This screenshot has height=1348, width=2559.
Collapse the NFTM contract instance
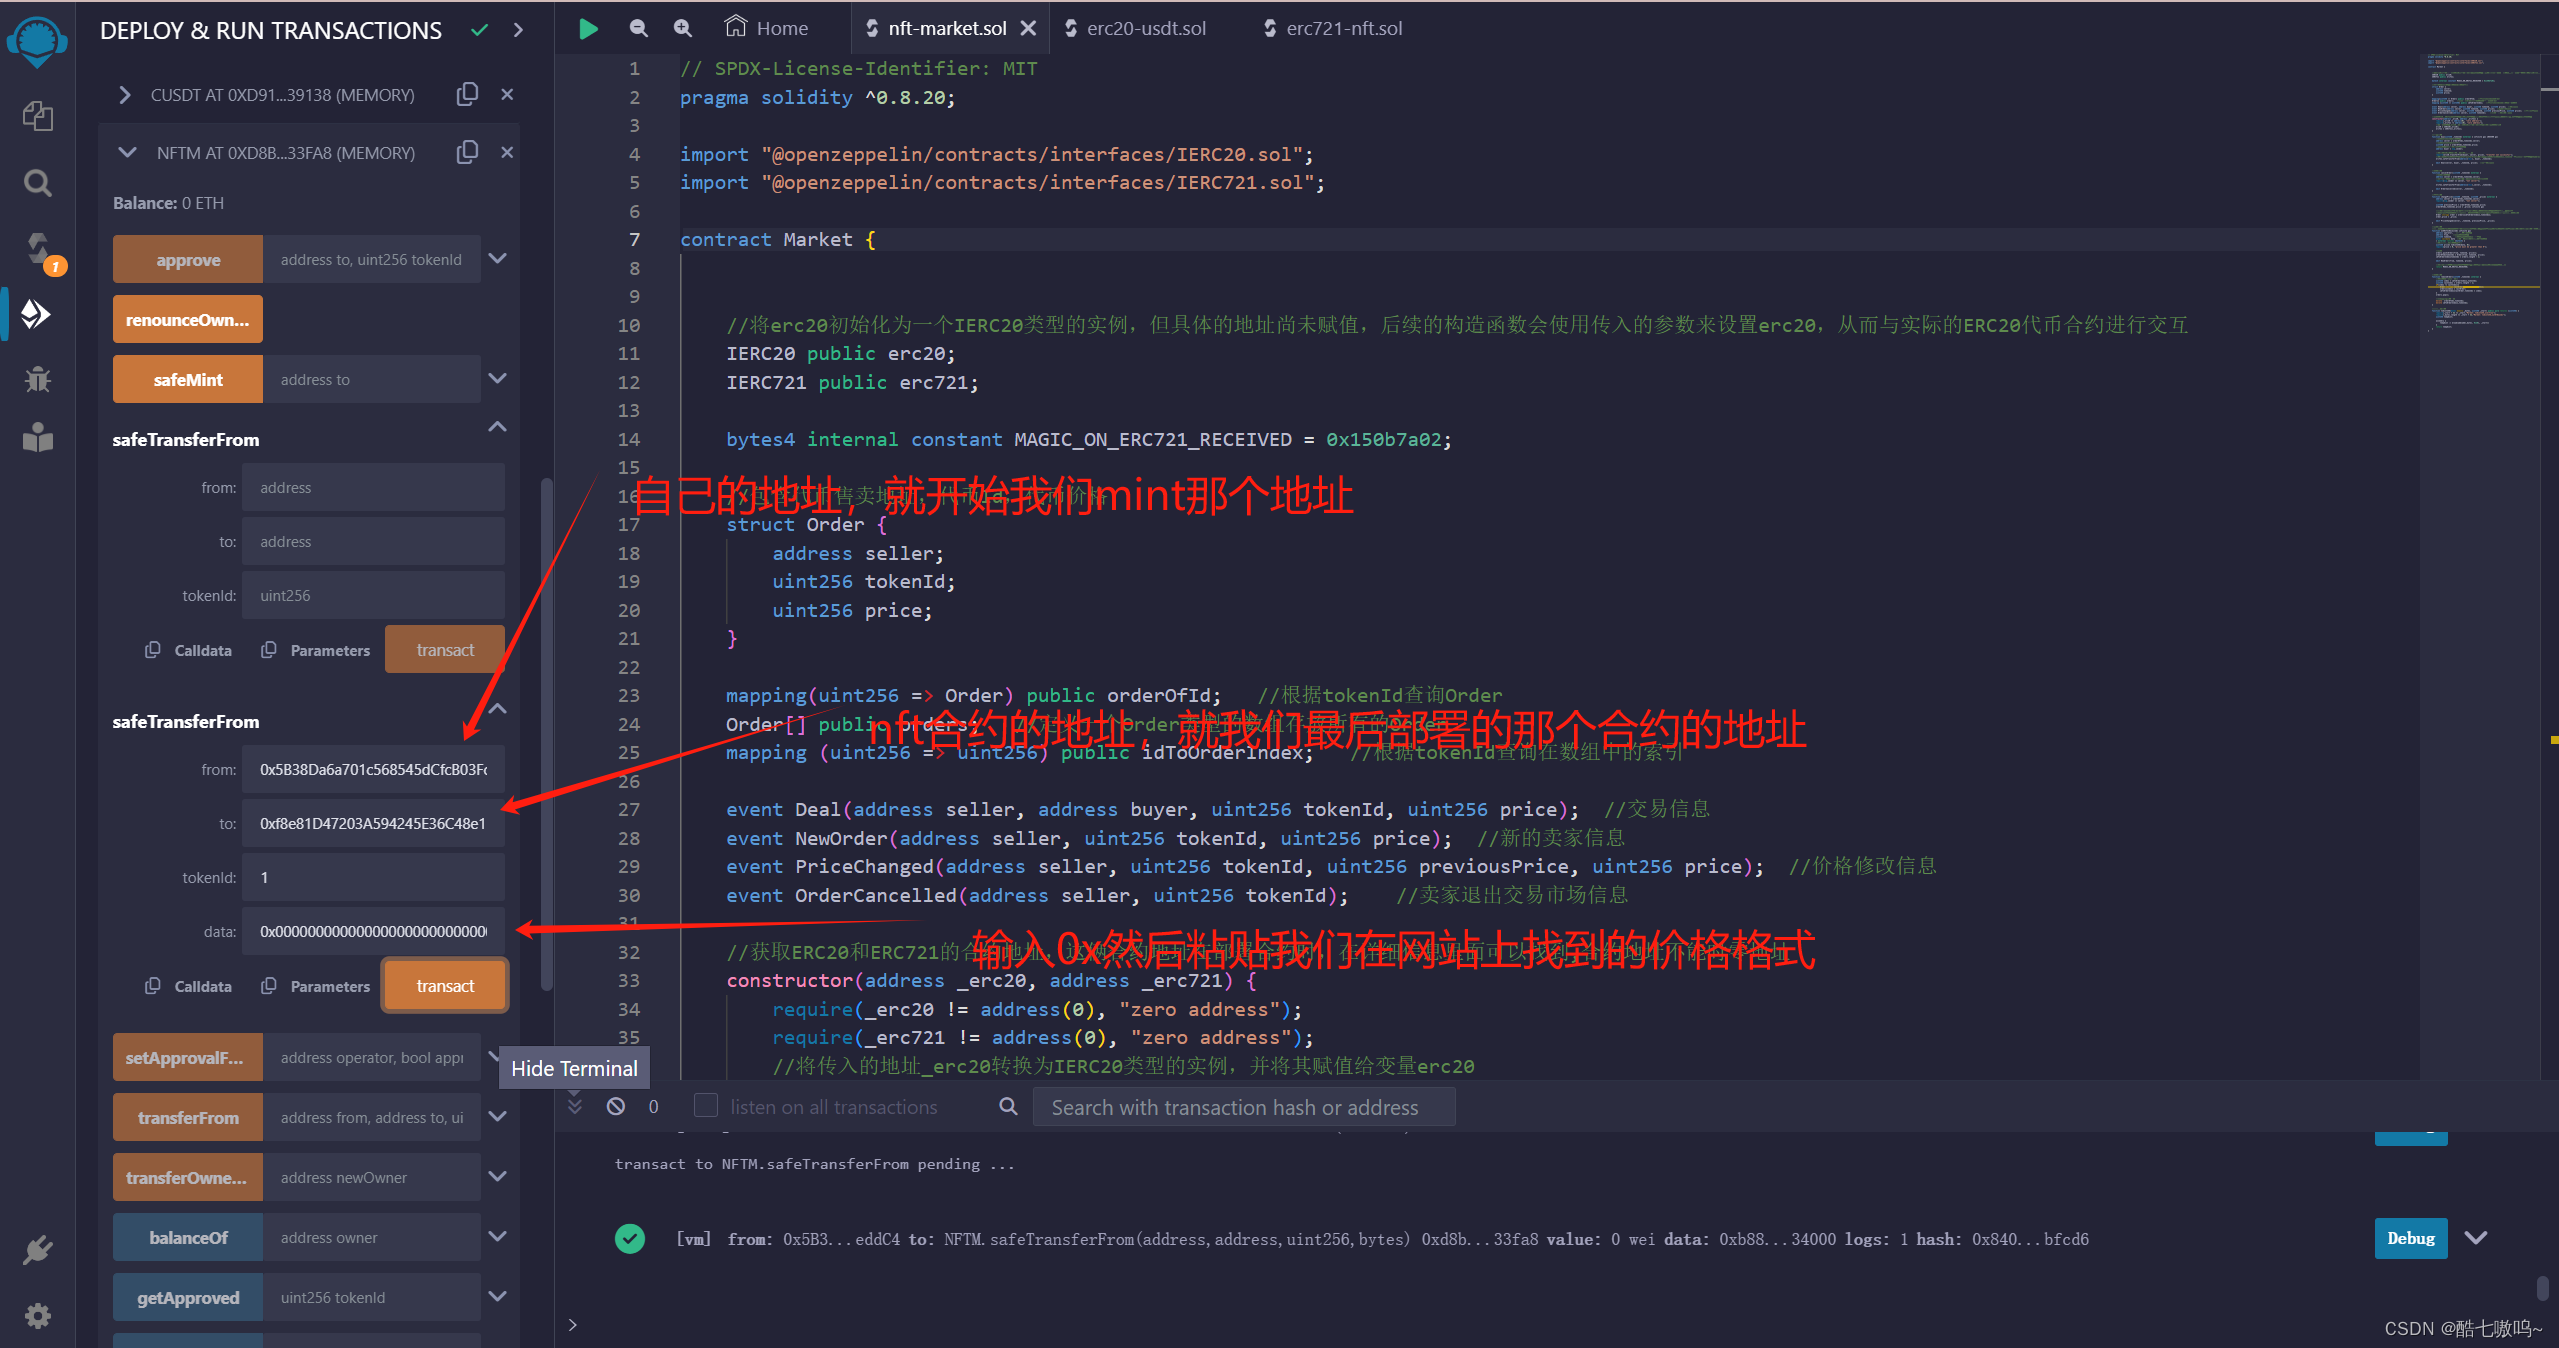[127, 153]
